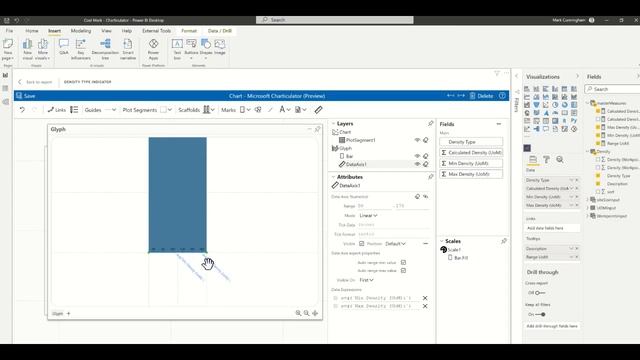
Task: Open the Data / Drill ribbon tab
Action: pos(220,31)
